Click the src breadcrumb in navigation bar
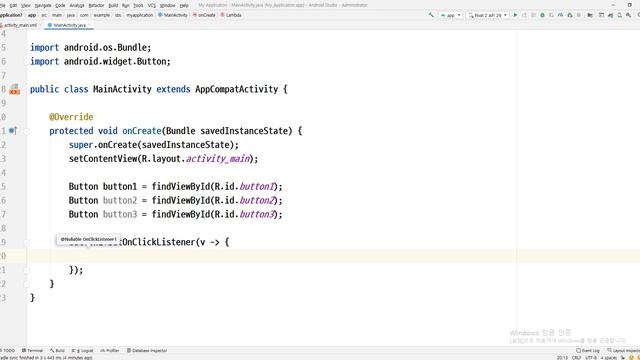 point(44,15)
